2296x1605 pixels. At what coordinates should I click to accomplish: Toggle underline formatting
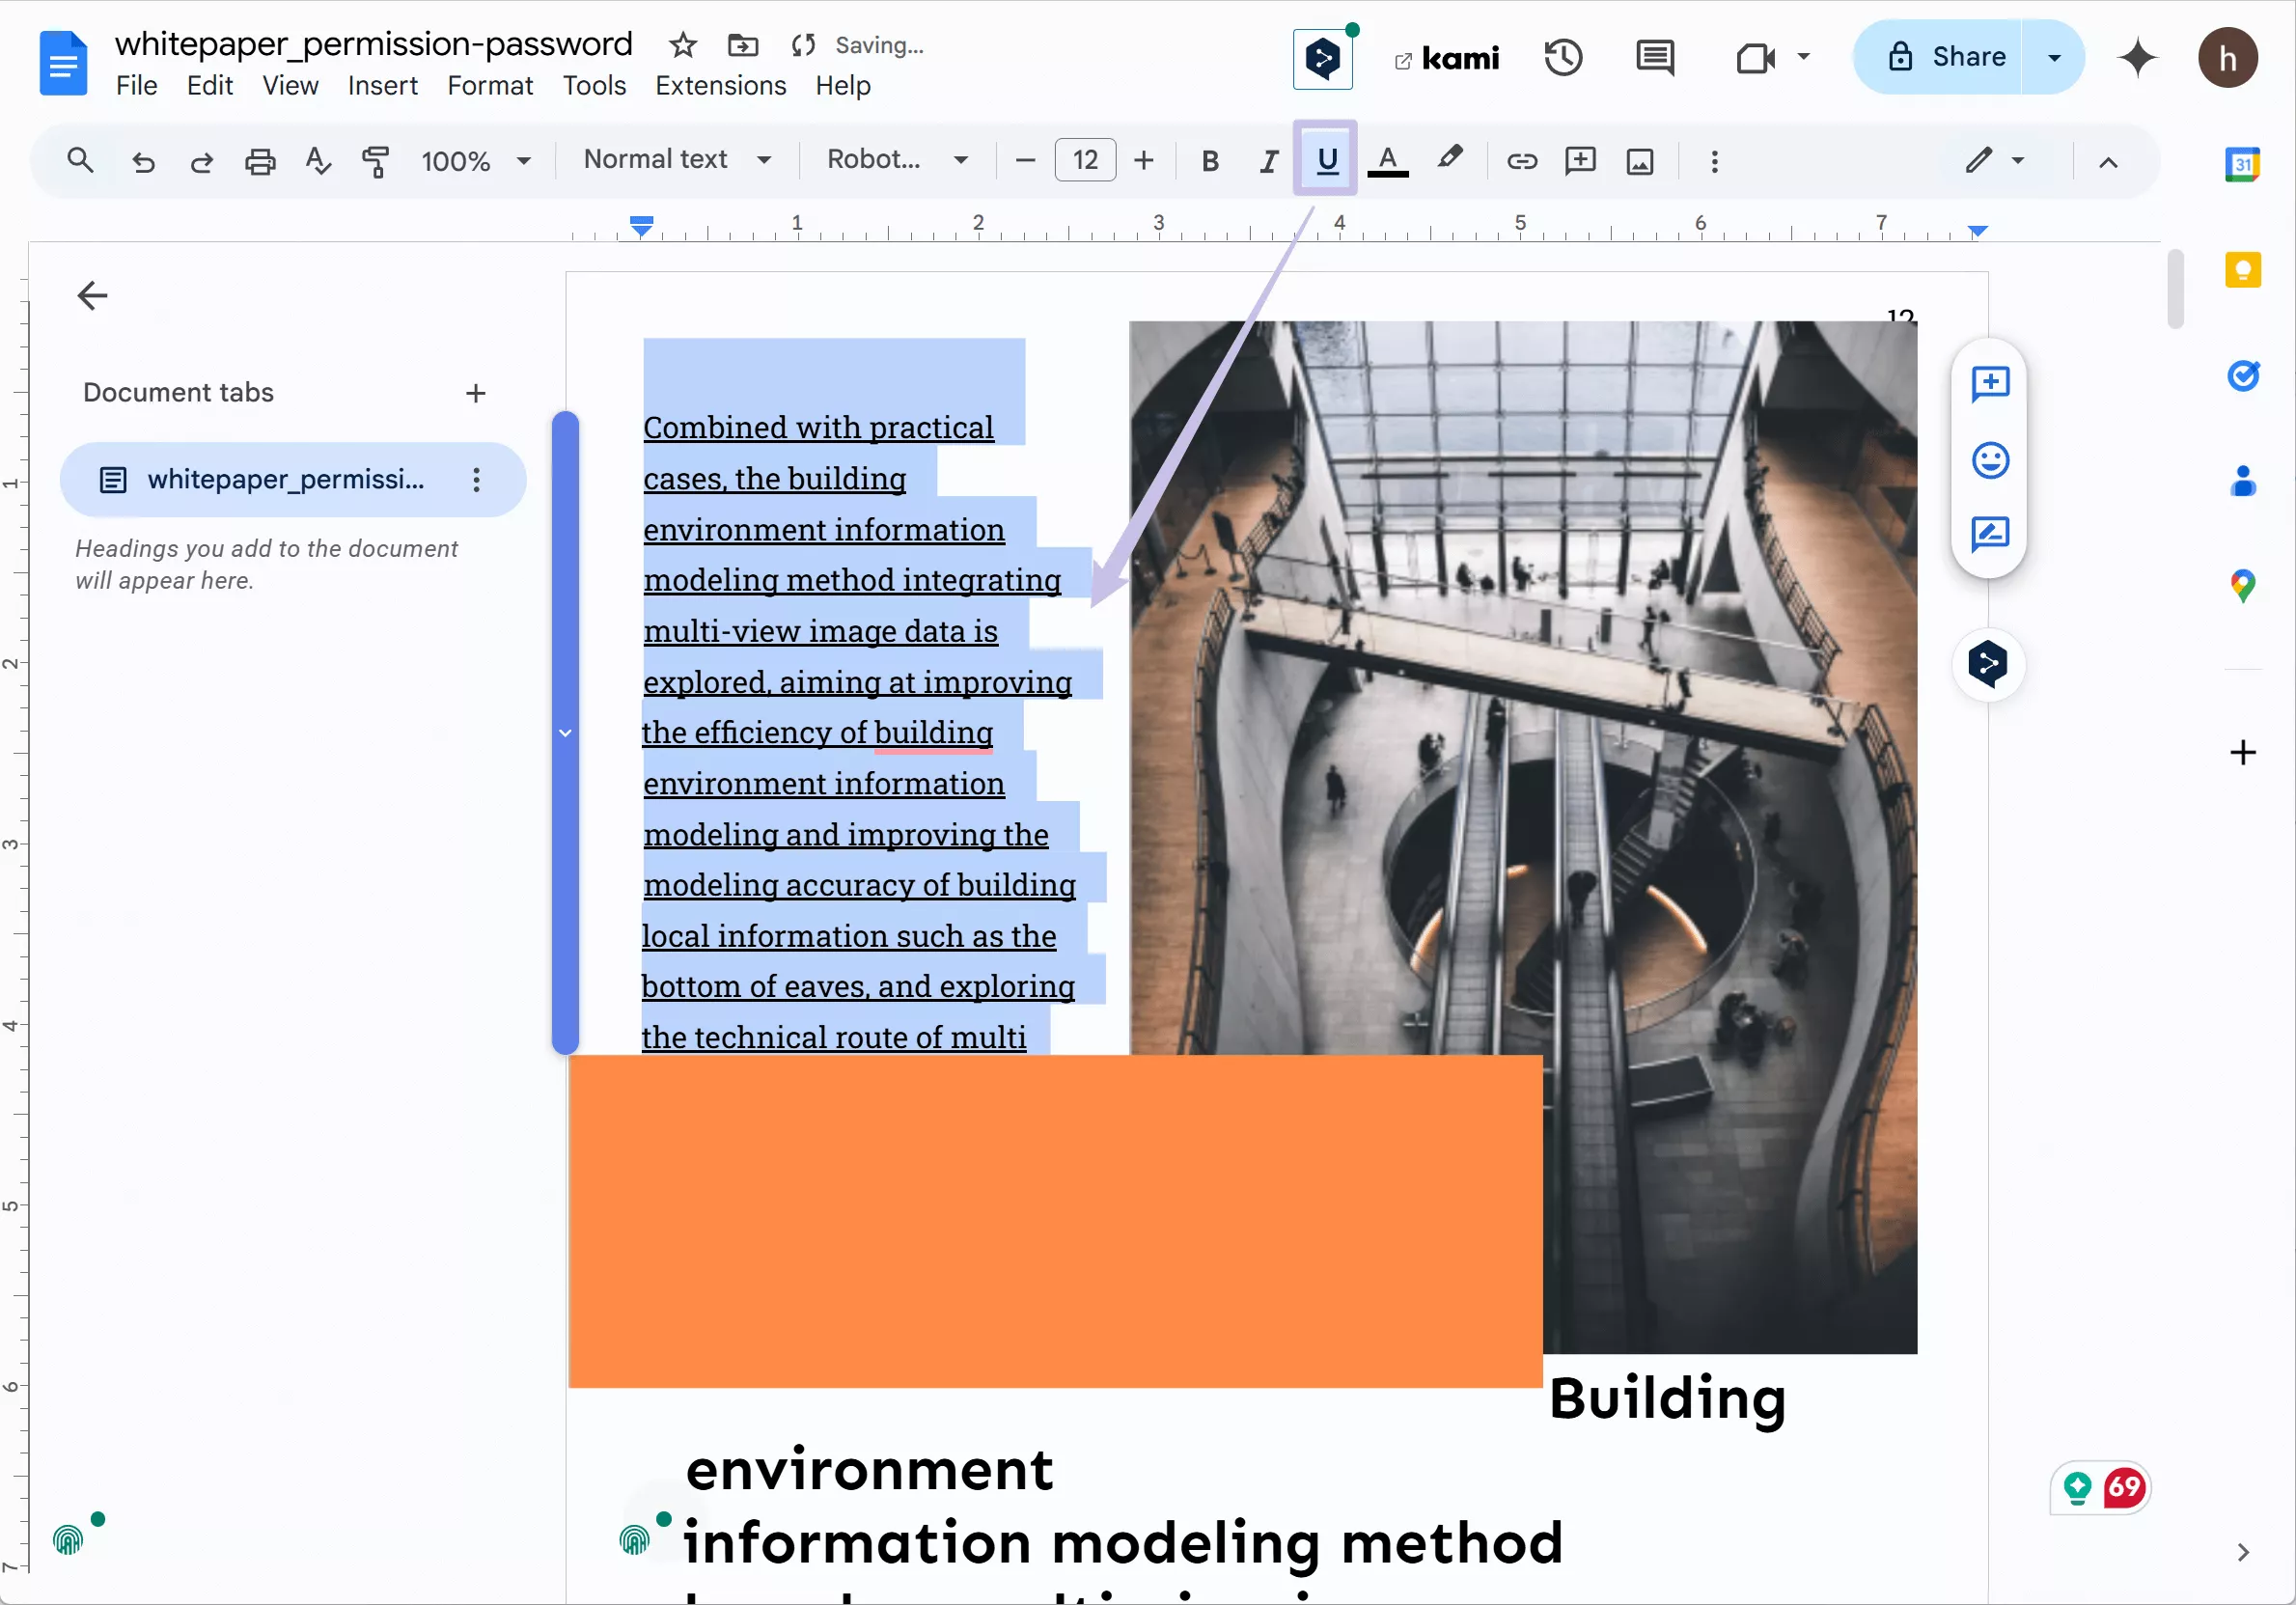click(x=1327, y=160)
